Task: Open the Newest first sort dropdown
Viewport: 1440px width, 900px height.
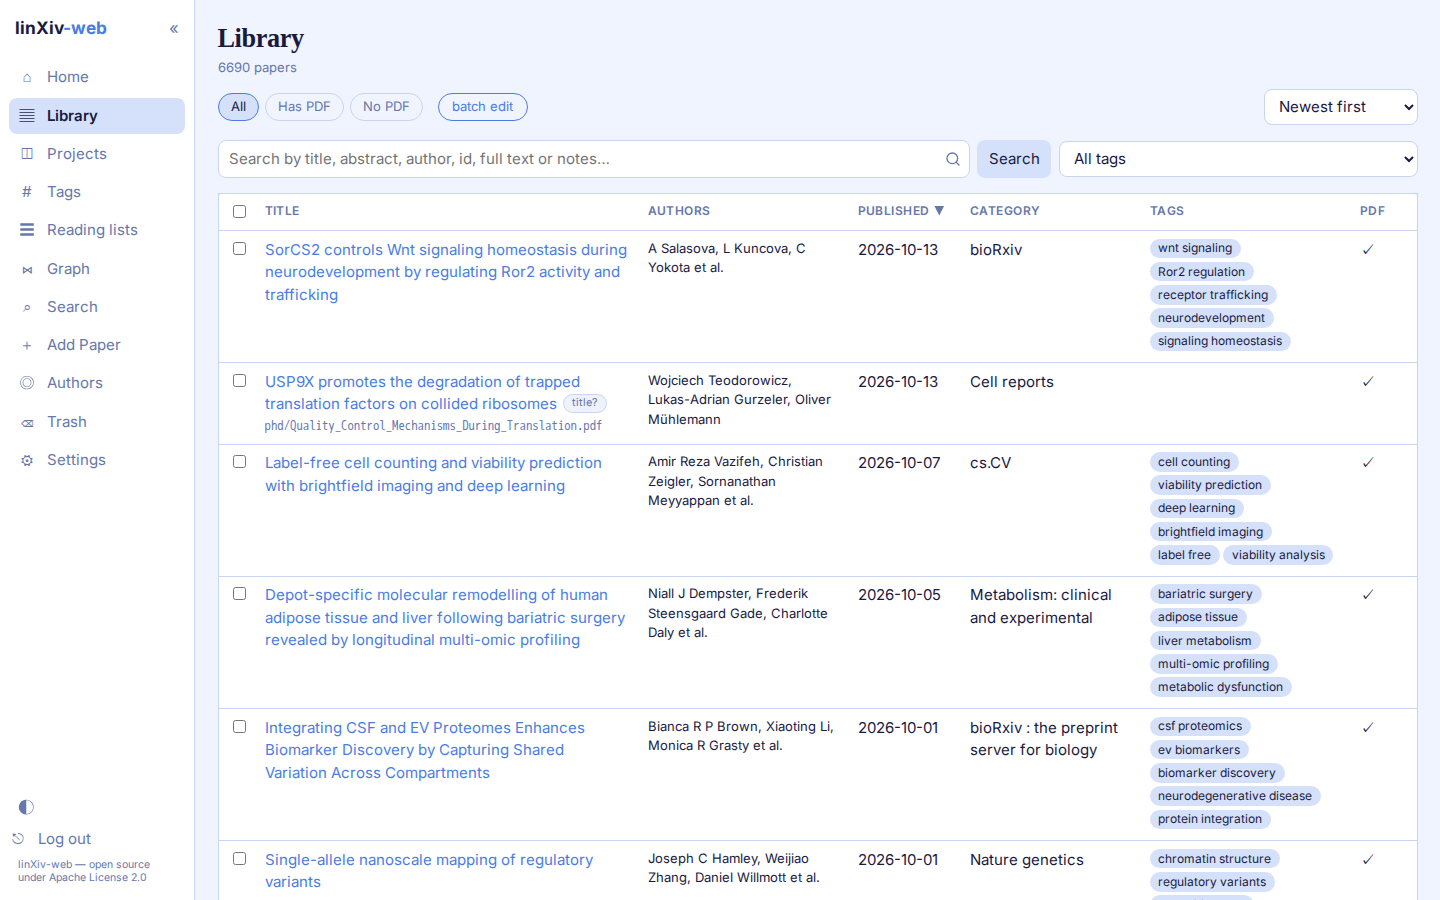Action: pos(1341,107)
